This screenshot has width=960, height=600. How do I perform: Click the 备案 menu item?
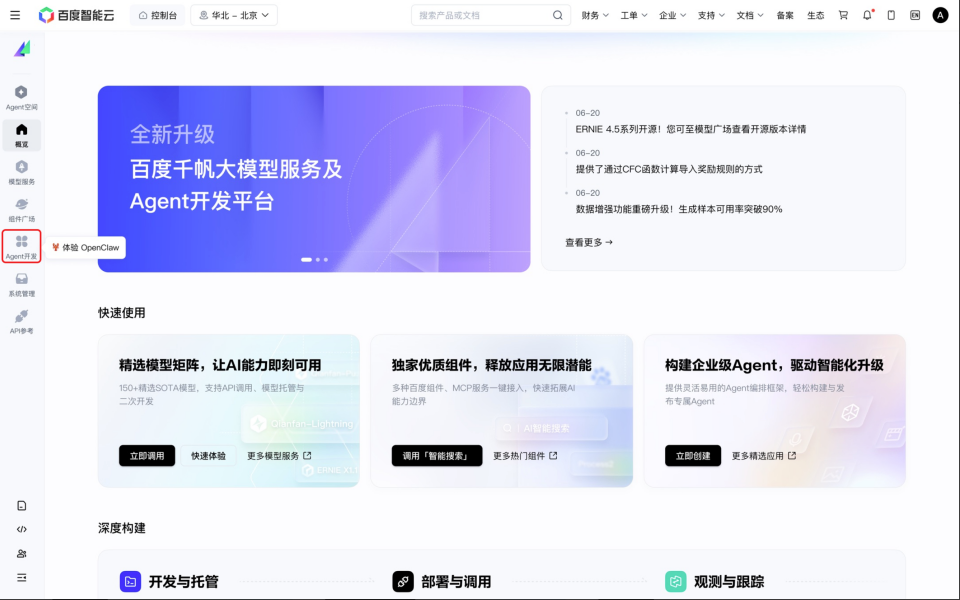pos(785,15)
